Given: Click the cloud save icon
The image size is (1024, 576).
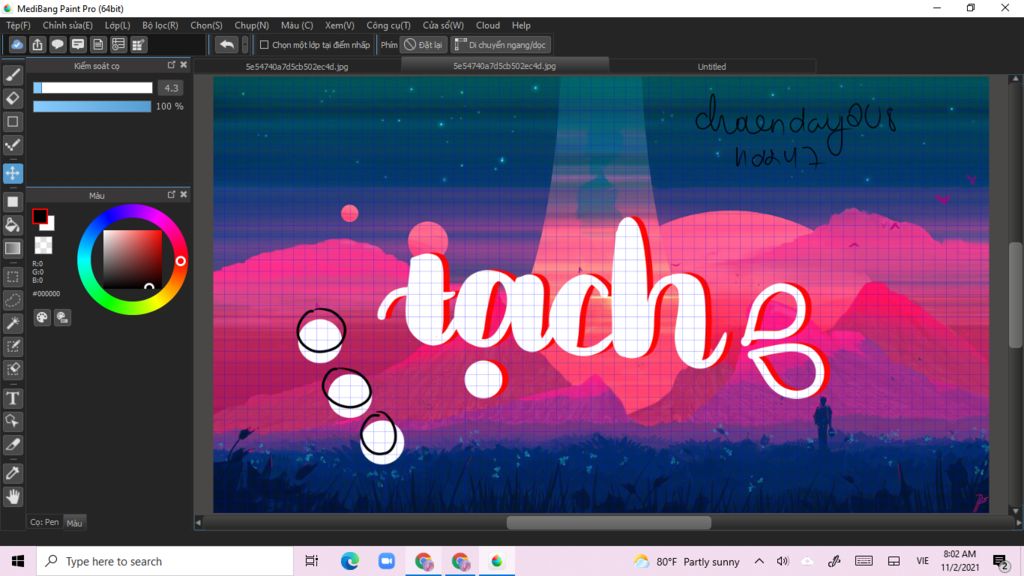Looking at the screenshot, I should (x=17, y=44).
